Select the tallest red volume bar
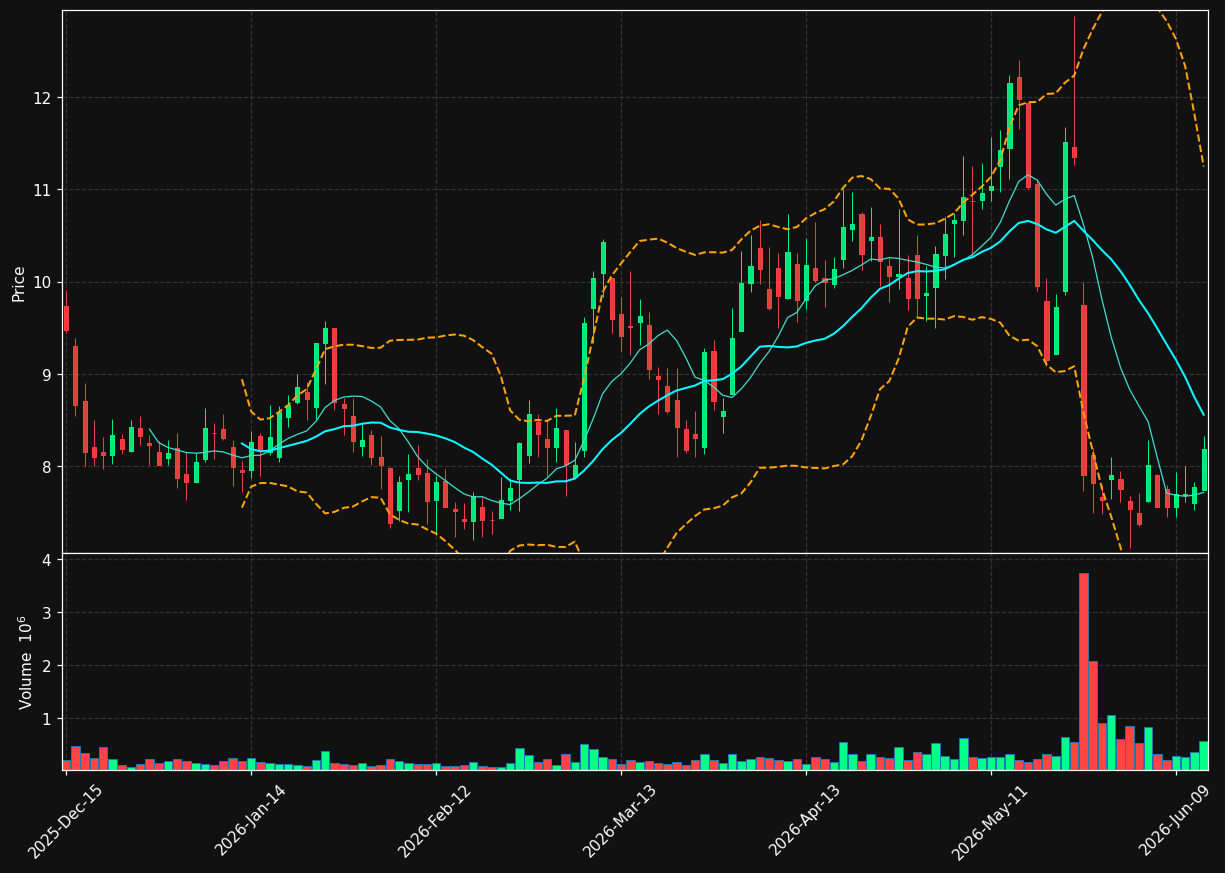This screenshot has width=1225, height=873. (x=1083, y=671)
